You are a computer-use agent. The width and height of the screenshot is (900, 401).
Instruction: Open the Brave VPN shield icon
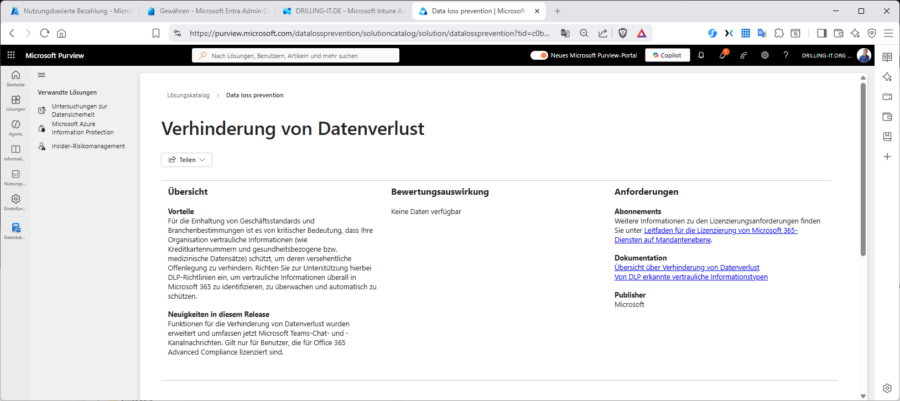pos(871,33)
